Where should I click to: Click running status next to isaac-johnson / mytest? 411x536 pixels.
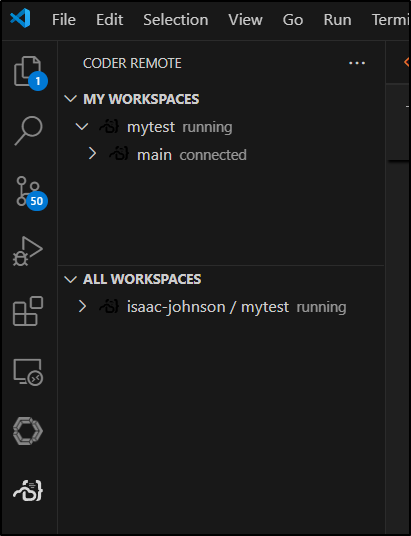pos(321,307)
